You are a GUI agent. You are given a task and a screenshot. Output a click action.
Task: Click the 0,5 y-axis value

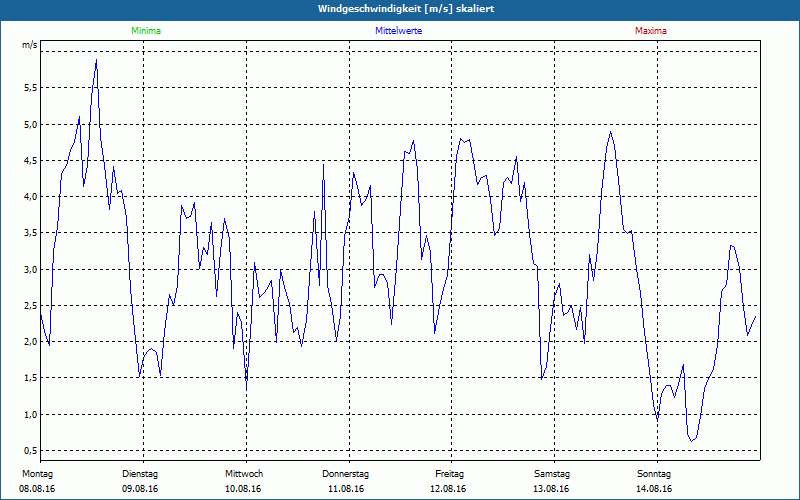pos(31,451)
